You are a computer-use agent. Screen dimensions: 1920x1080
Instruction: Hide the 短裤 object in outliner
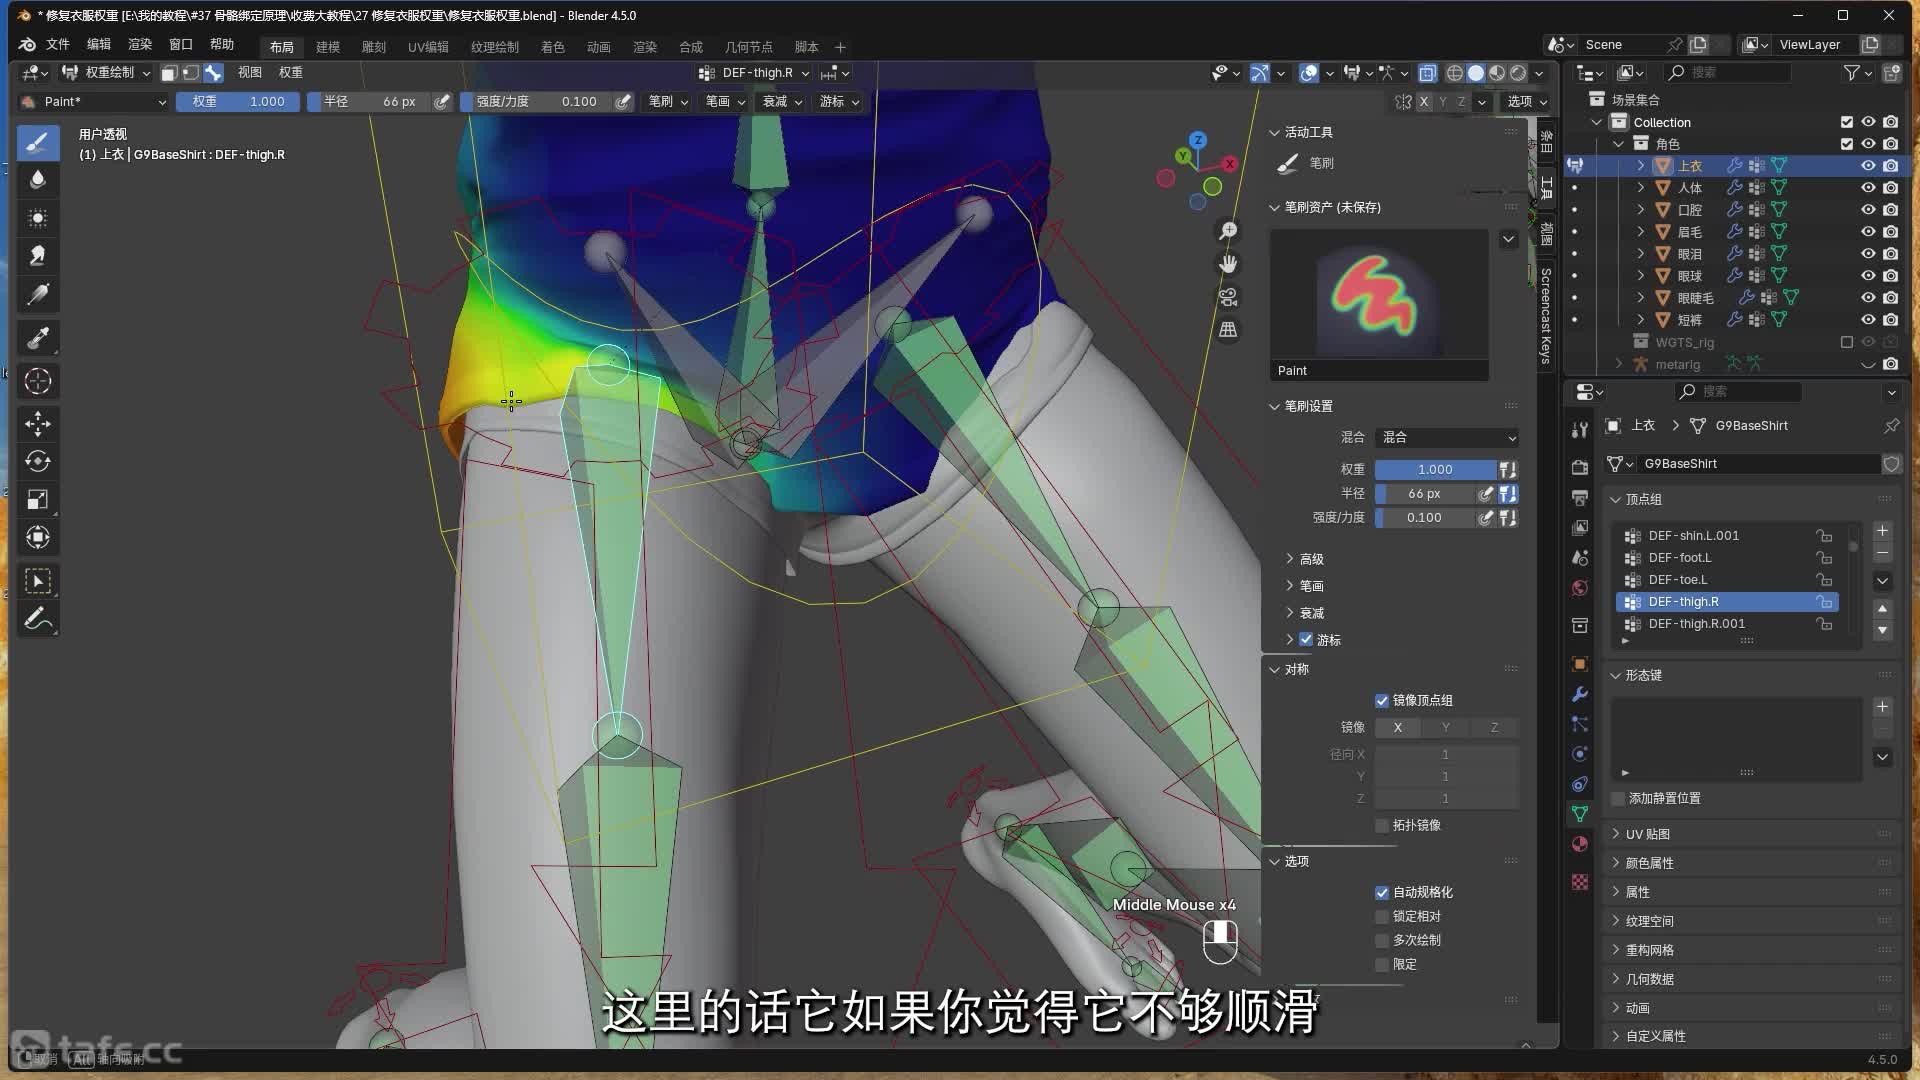coord(1867,320)
